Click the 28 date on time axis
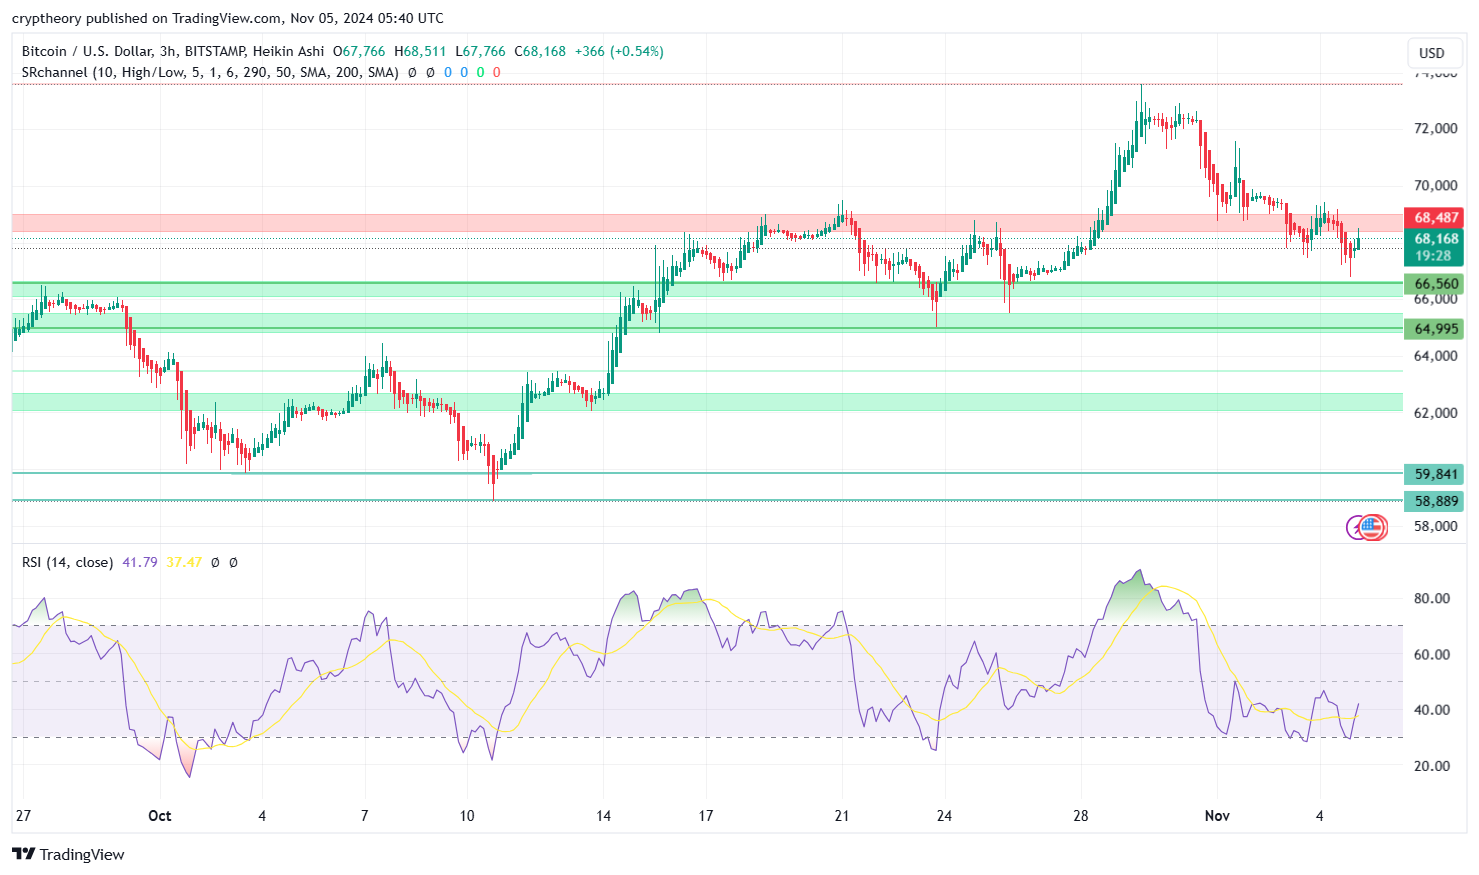 pyautogui.click(x=1081, y=816)
